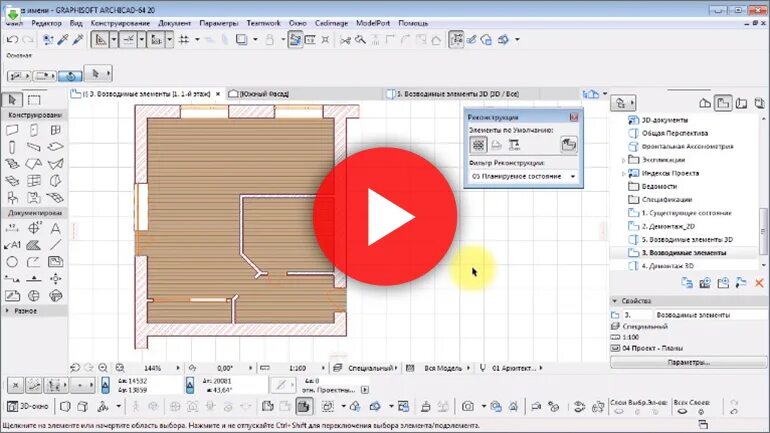Open the Документ menu

click(174, 23)
